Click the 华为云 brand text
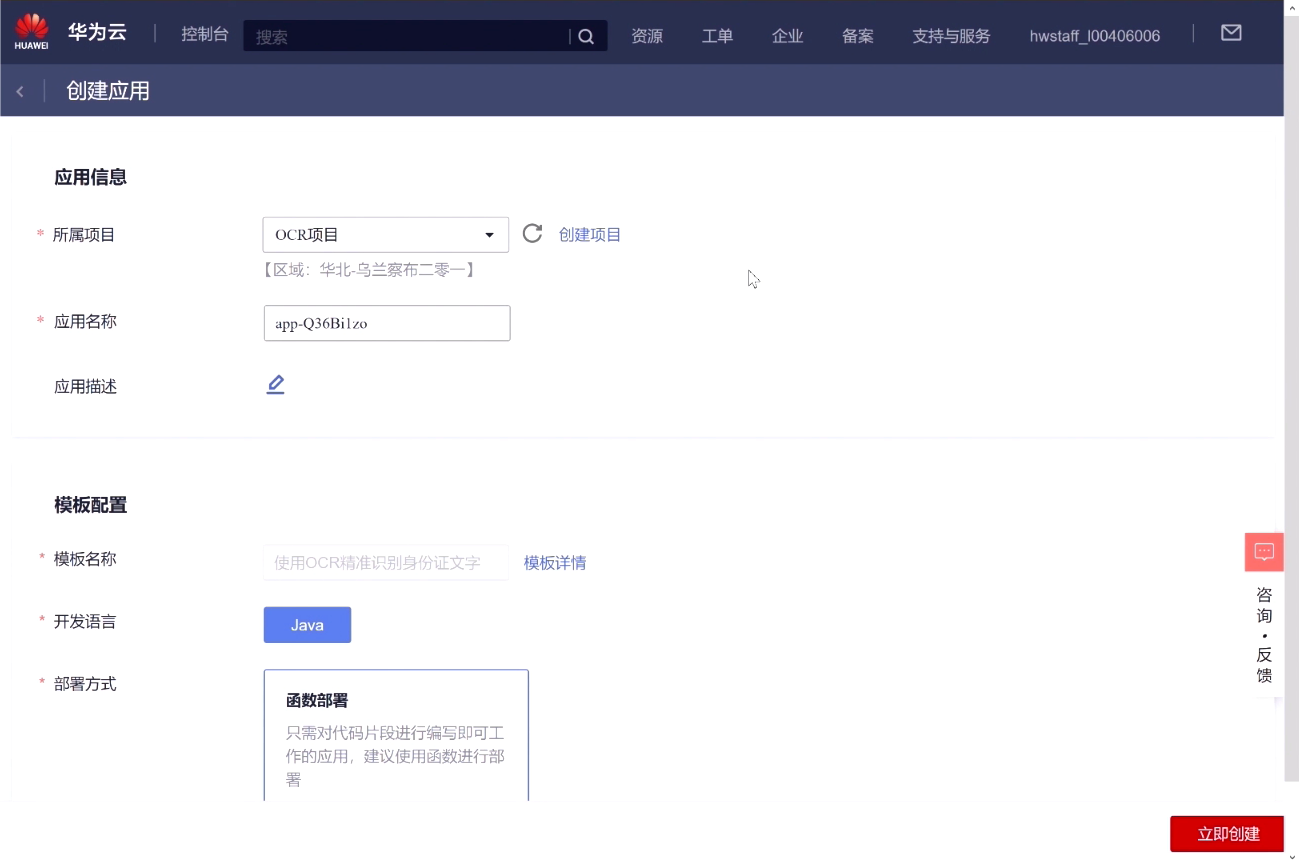This screenshot has height=861, width=1299. pyautogui.click(x=97, y=32)
